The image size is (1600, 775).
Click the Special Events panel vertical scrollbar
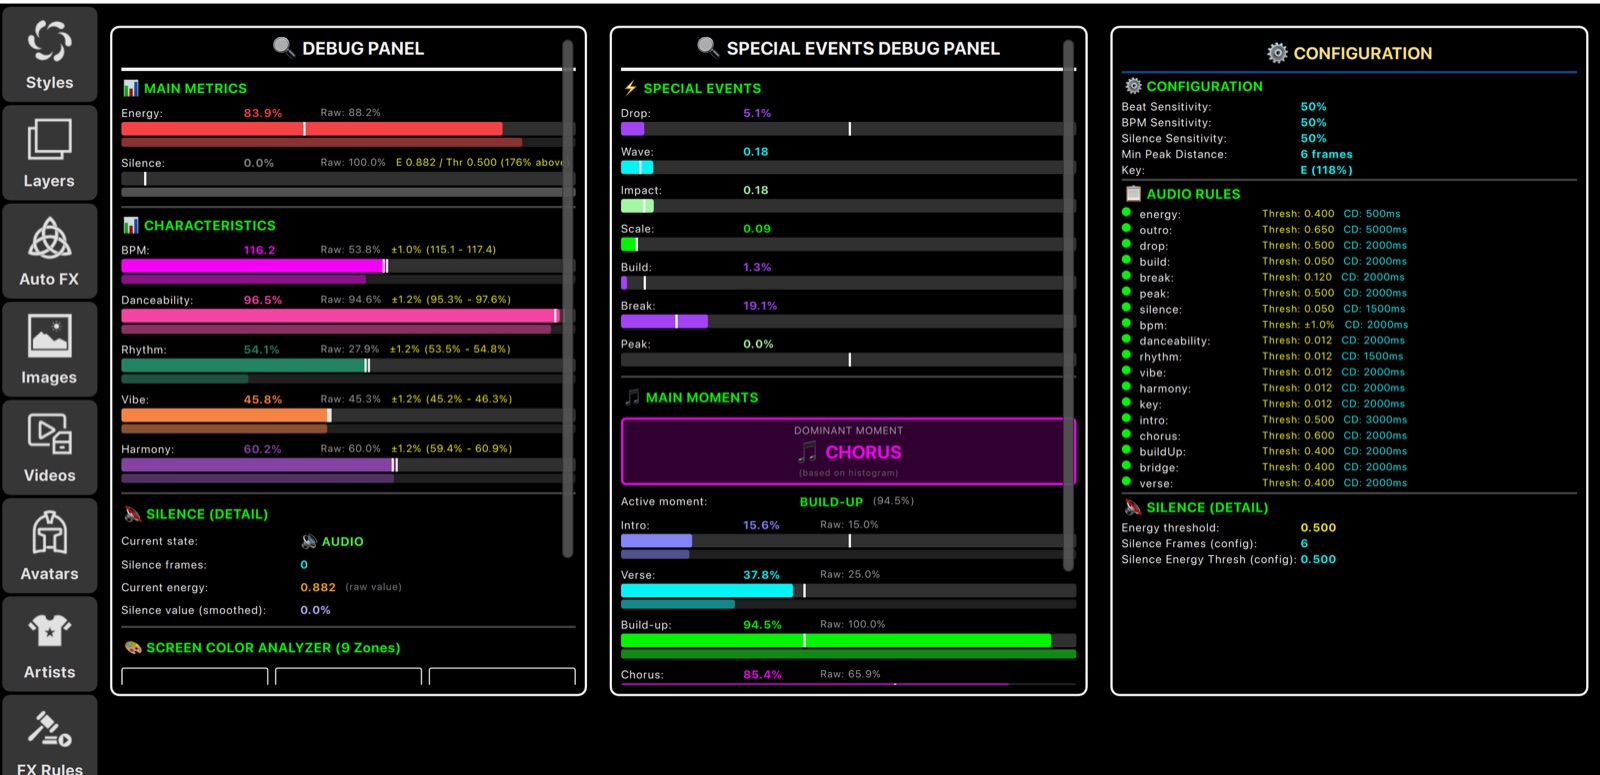coord(1068,306)
